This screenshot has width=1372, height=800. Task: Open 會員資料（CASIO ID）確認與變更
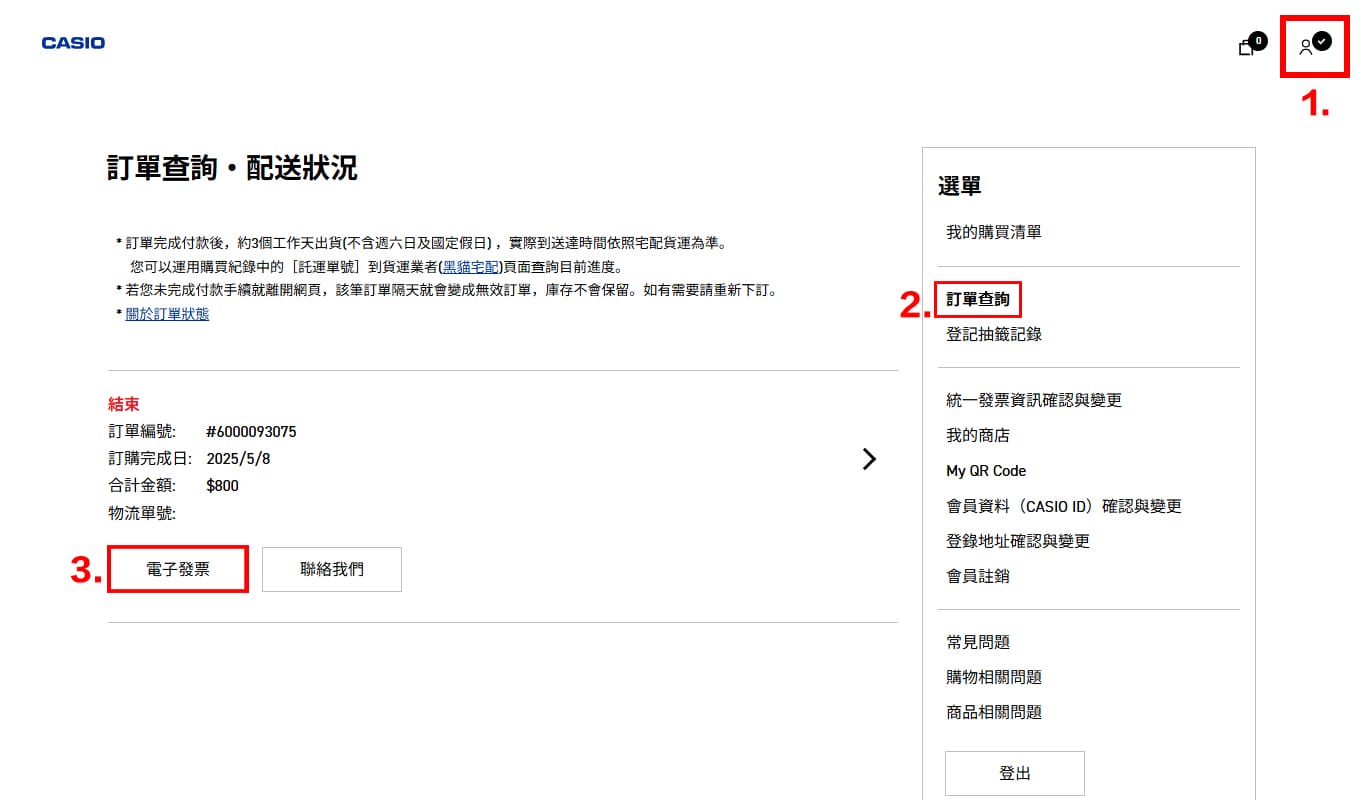click(1063, 506)
